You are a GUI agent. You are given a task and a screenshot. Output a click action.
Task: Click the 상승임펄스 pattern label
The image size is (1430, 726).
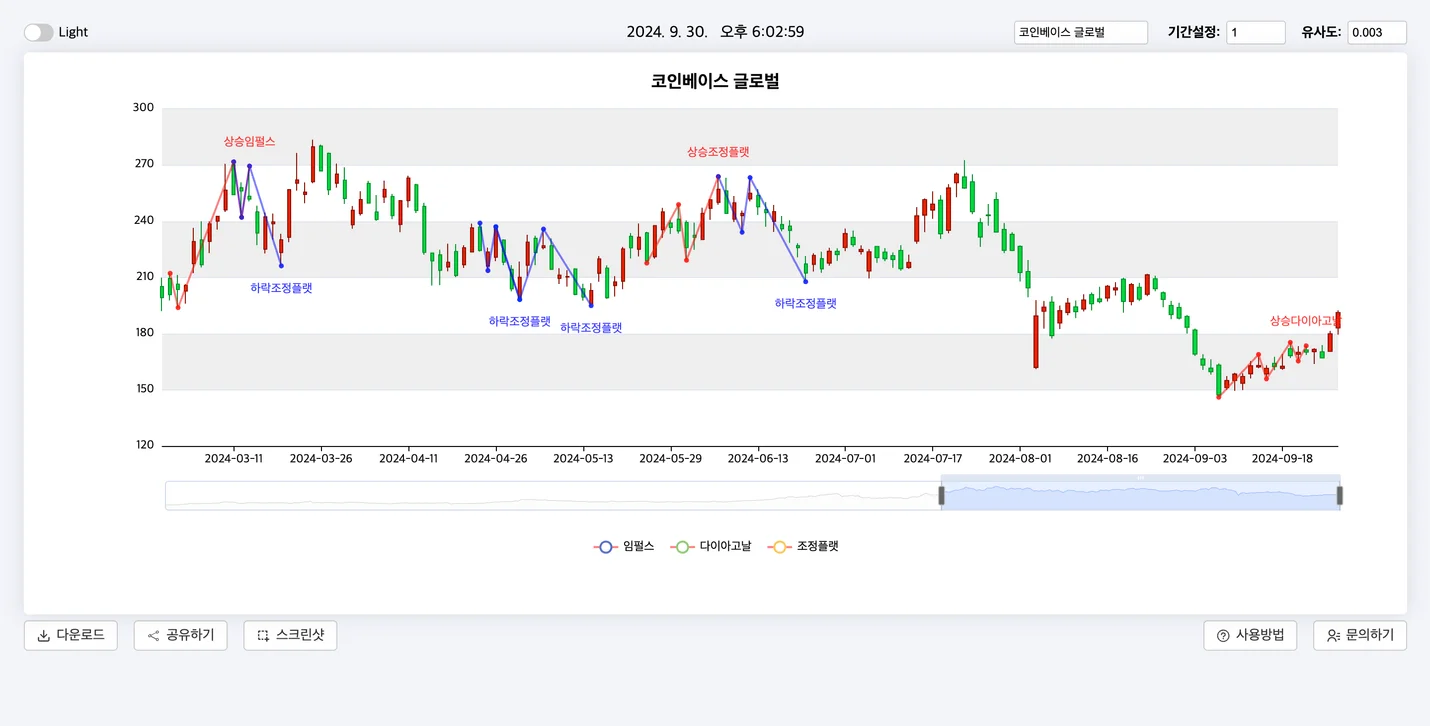coord(249,142)
